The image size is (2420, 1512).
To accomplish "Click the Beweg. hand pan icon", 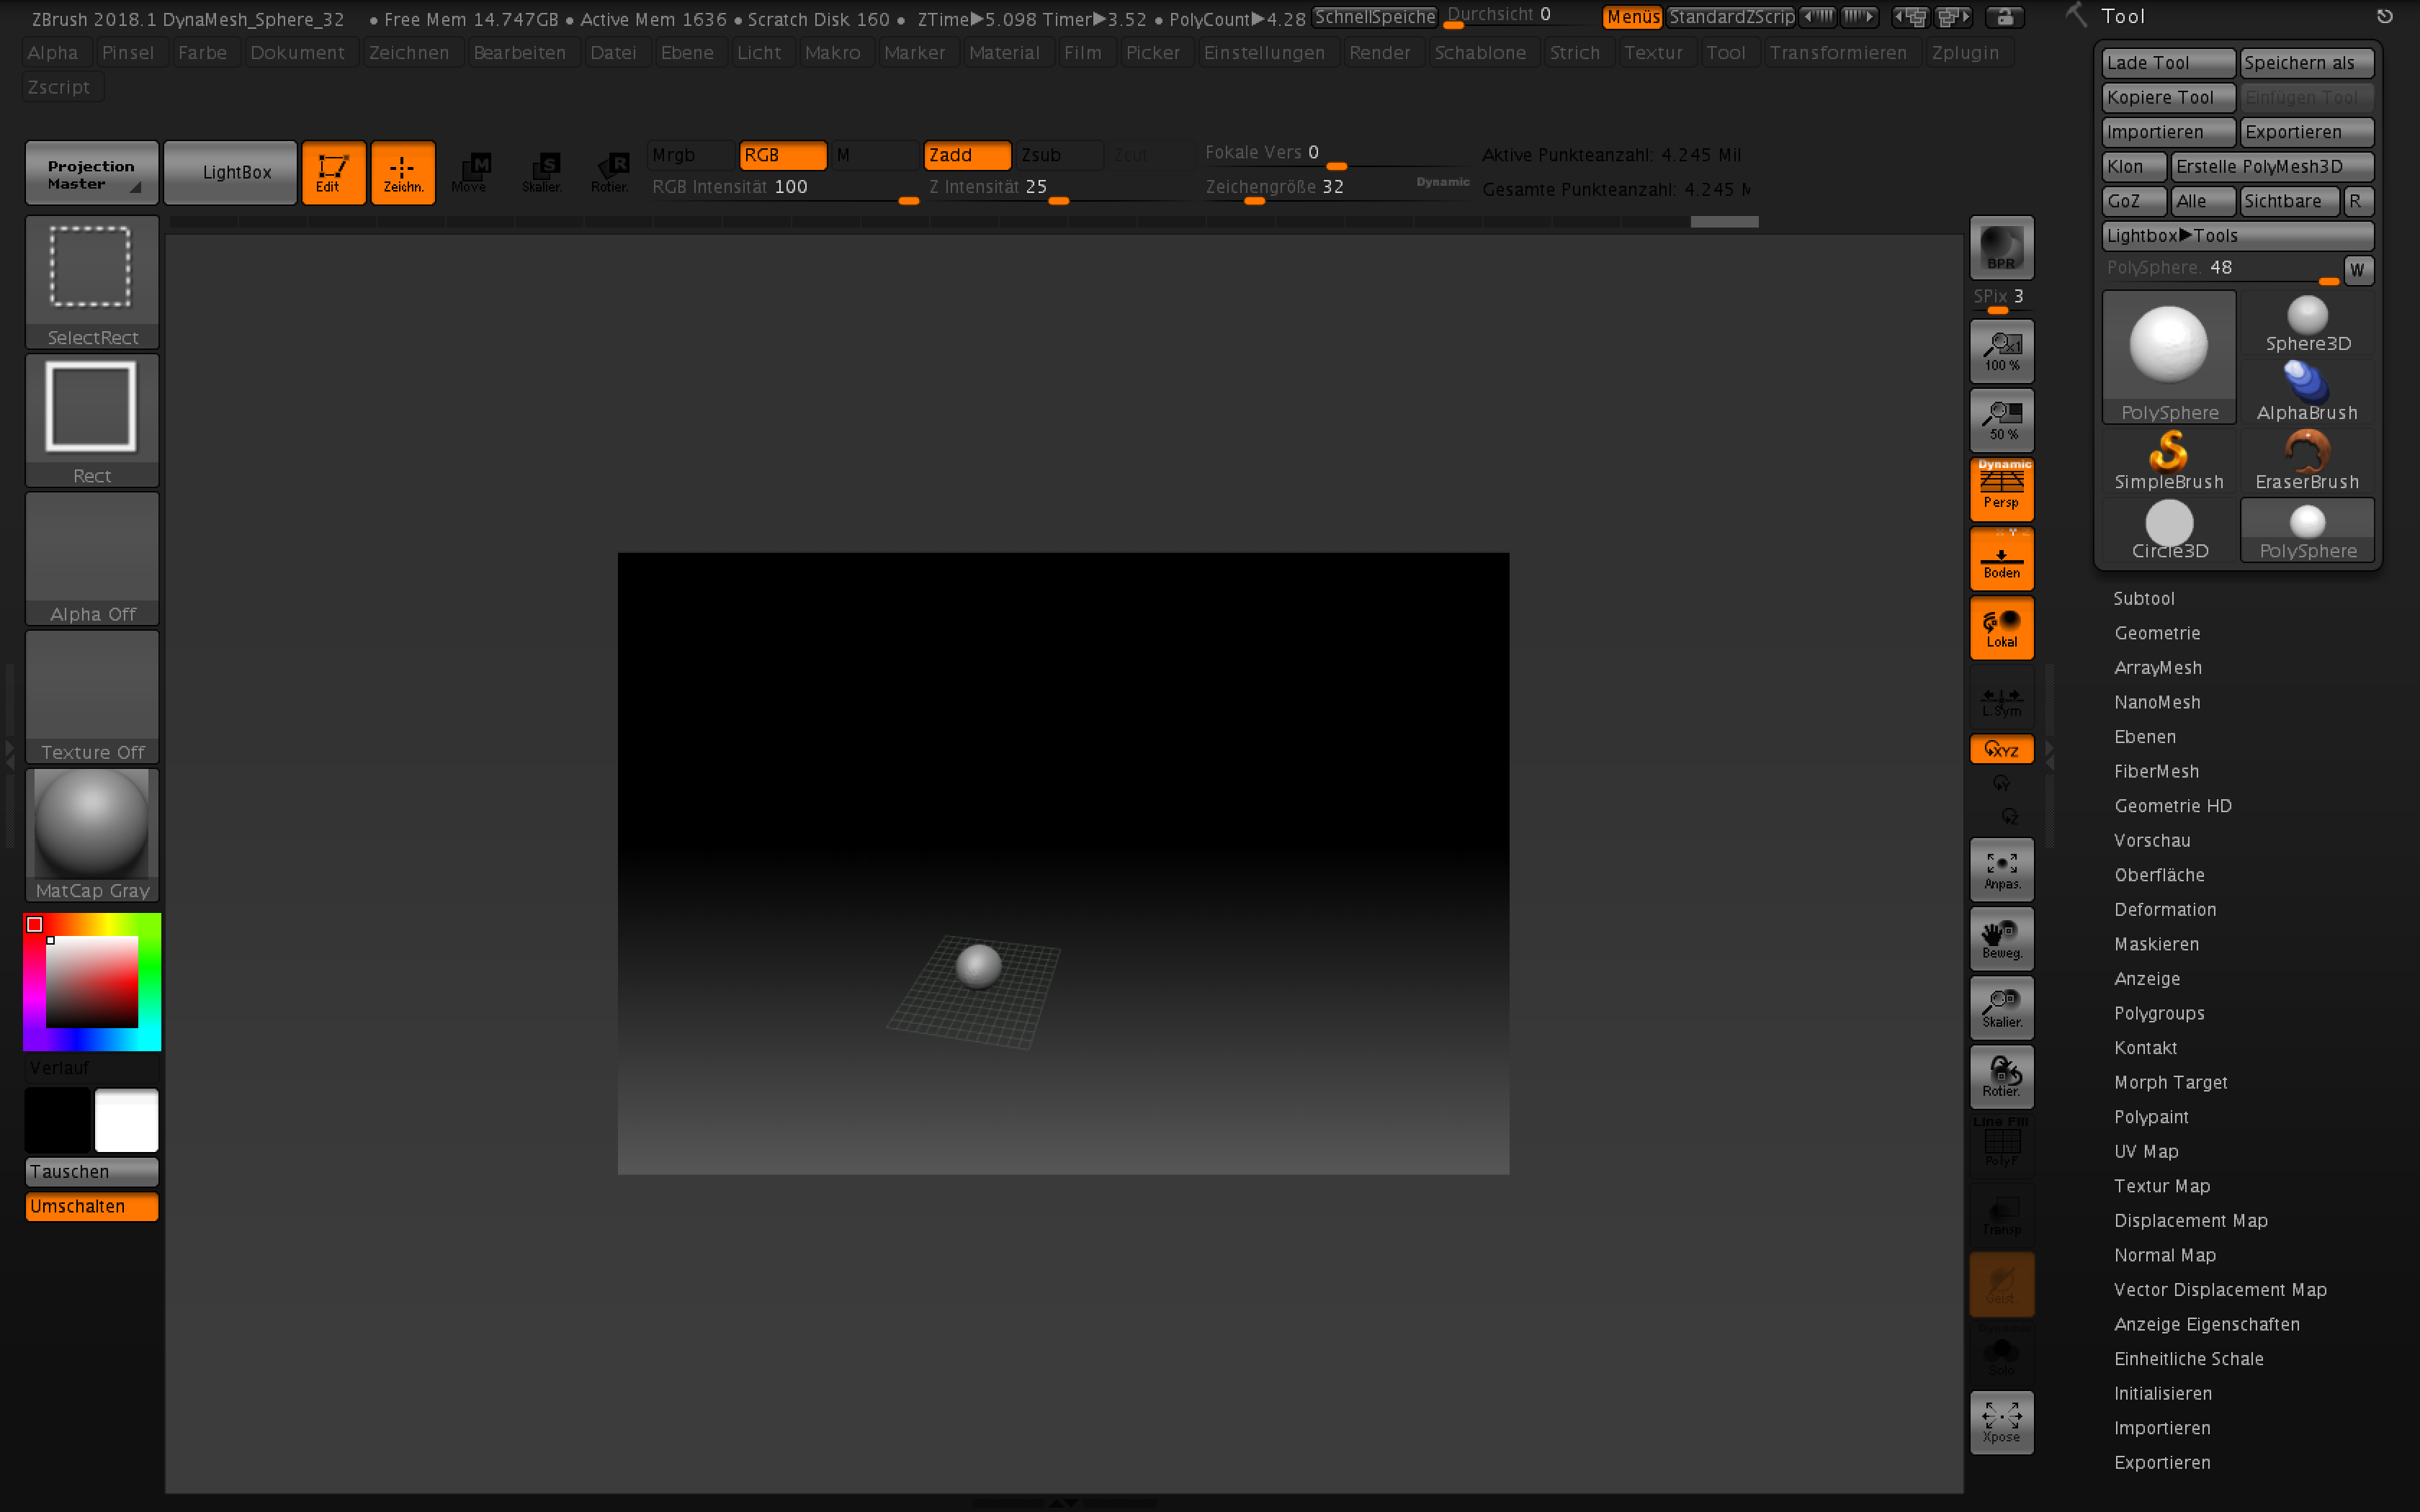I will click(2001, 938).
